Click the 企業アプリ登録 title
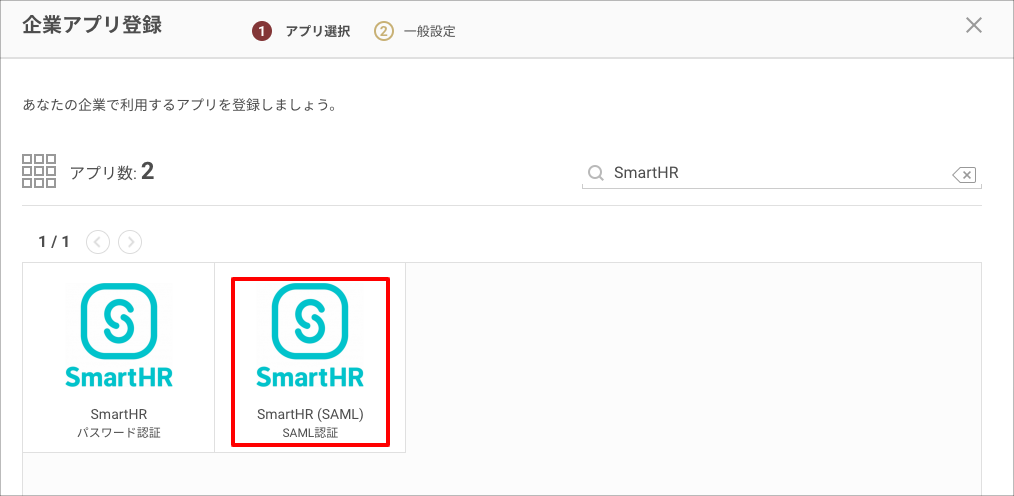This screenshot has height=496, width=1014. (x=92, y=25)
